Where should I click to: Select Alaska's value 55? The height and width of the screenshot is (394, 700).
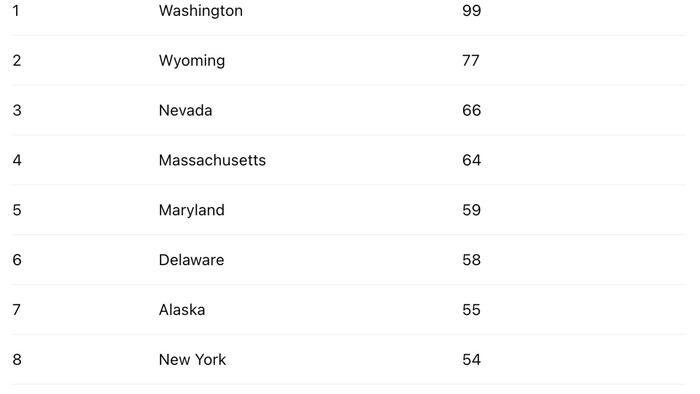pyautogui.click(x=471, y=310)
